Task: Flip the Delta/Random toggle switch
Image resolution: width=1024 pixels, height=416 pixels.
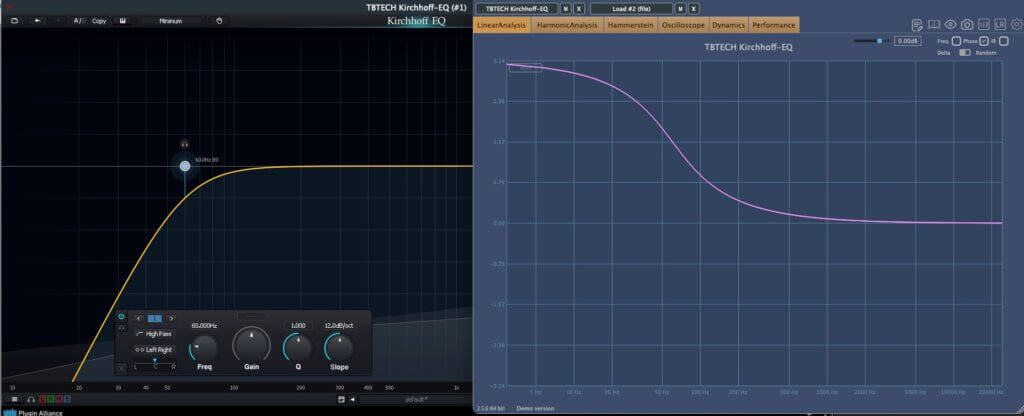Action: [x=964, y=52]
